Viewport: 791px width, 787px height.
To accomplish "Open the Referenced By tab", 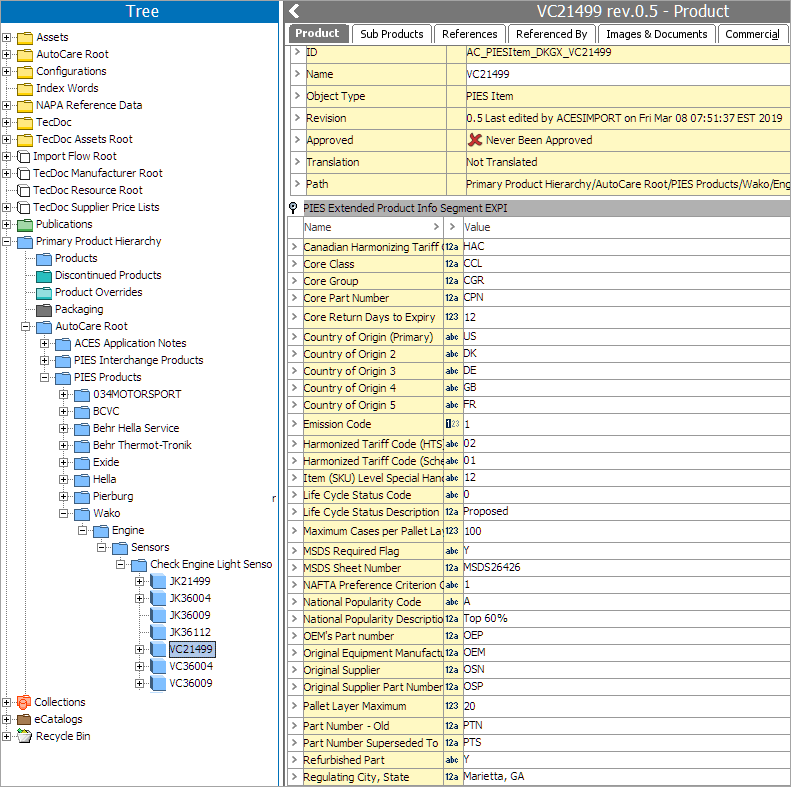I will [x=551, y=34].
